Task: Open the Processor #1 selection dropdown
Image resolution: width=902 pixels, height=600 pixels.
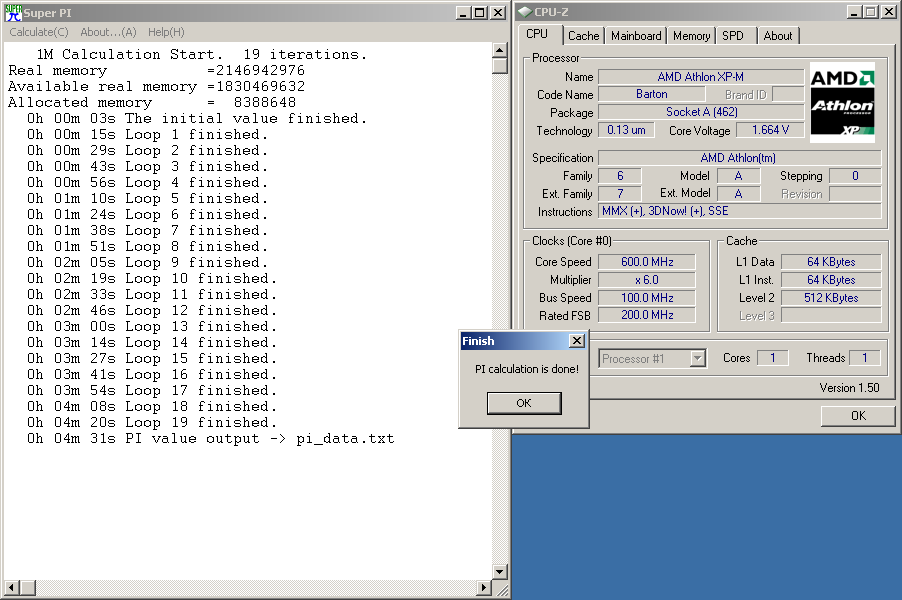Action: (698, 358)
